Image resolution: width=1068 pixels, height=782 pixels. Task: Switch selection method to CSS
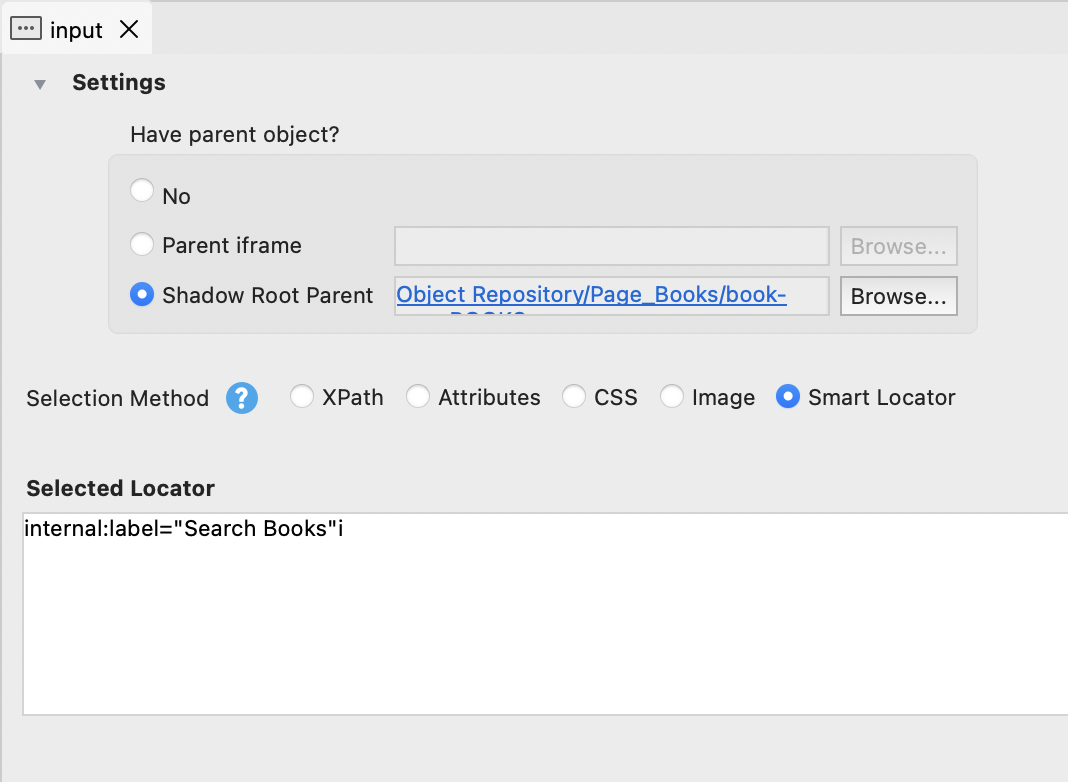(x=574, y=397)
